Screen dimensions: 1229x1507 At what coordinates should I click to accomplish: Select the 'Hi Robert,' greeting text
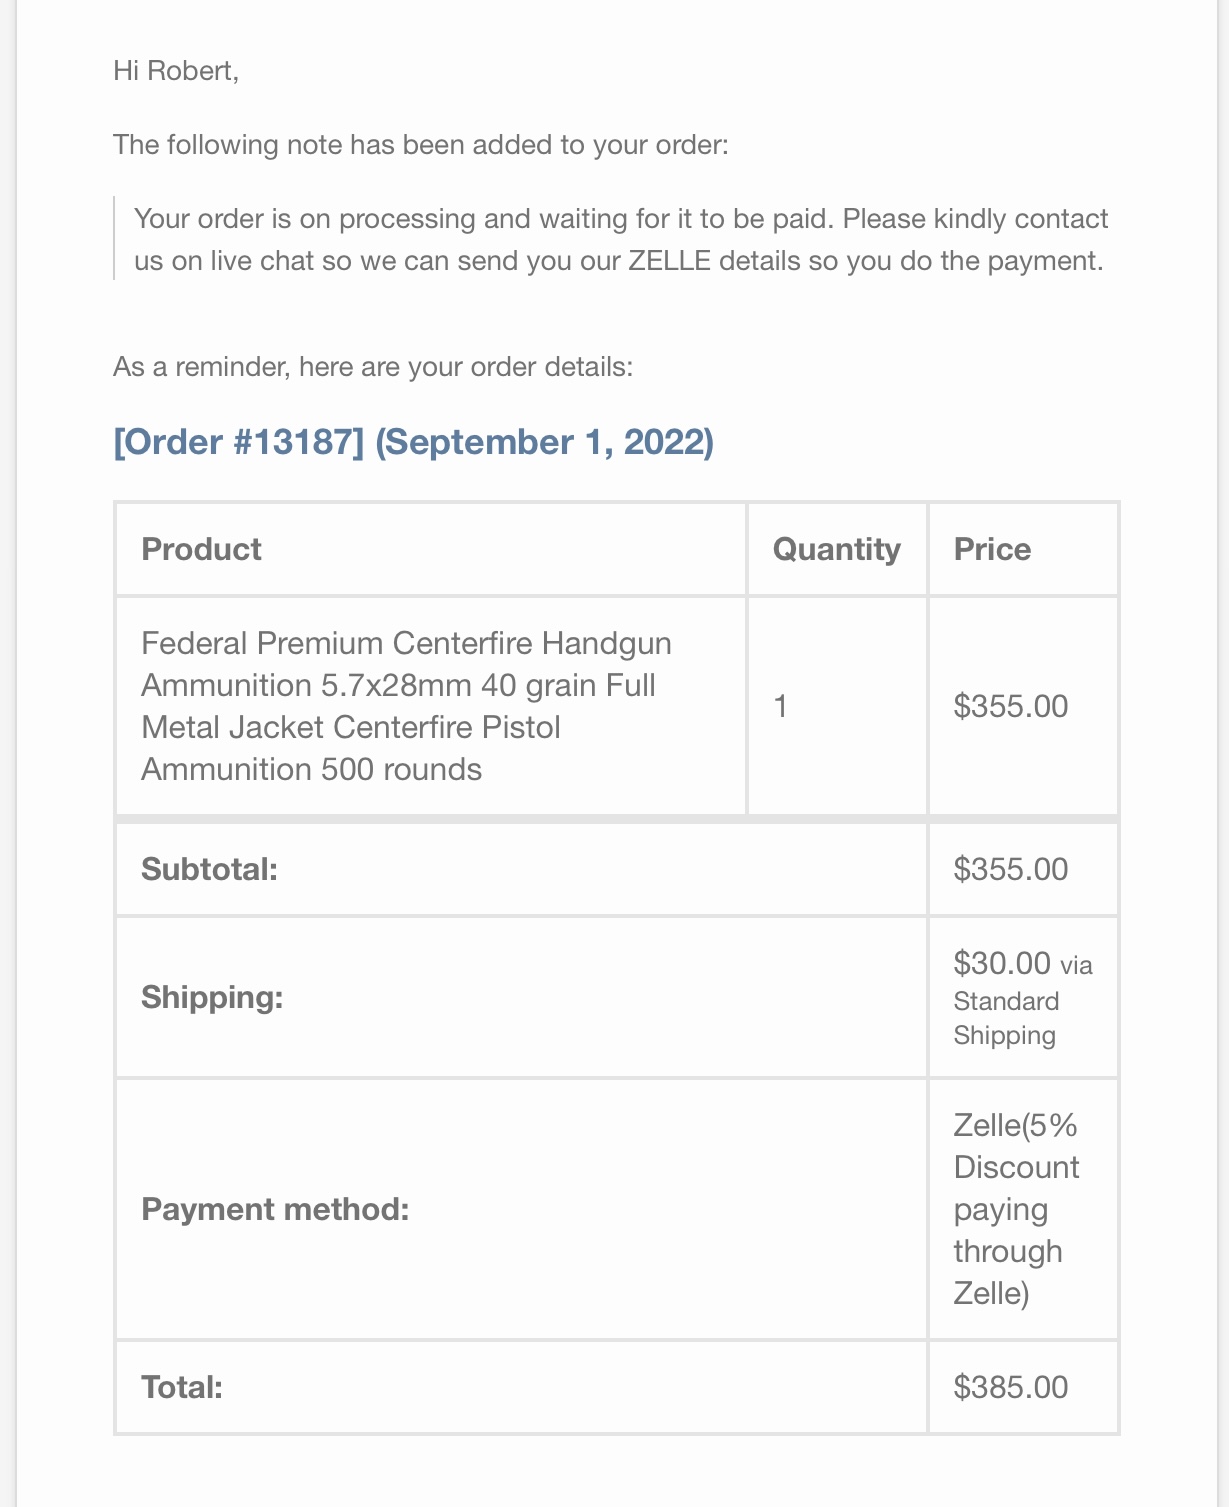coord(176,71)
